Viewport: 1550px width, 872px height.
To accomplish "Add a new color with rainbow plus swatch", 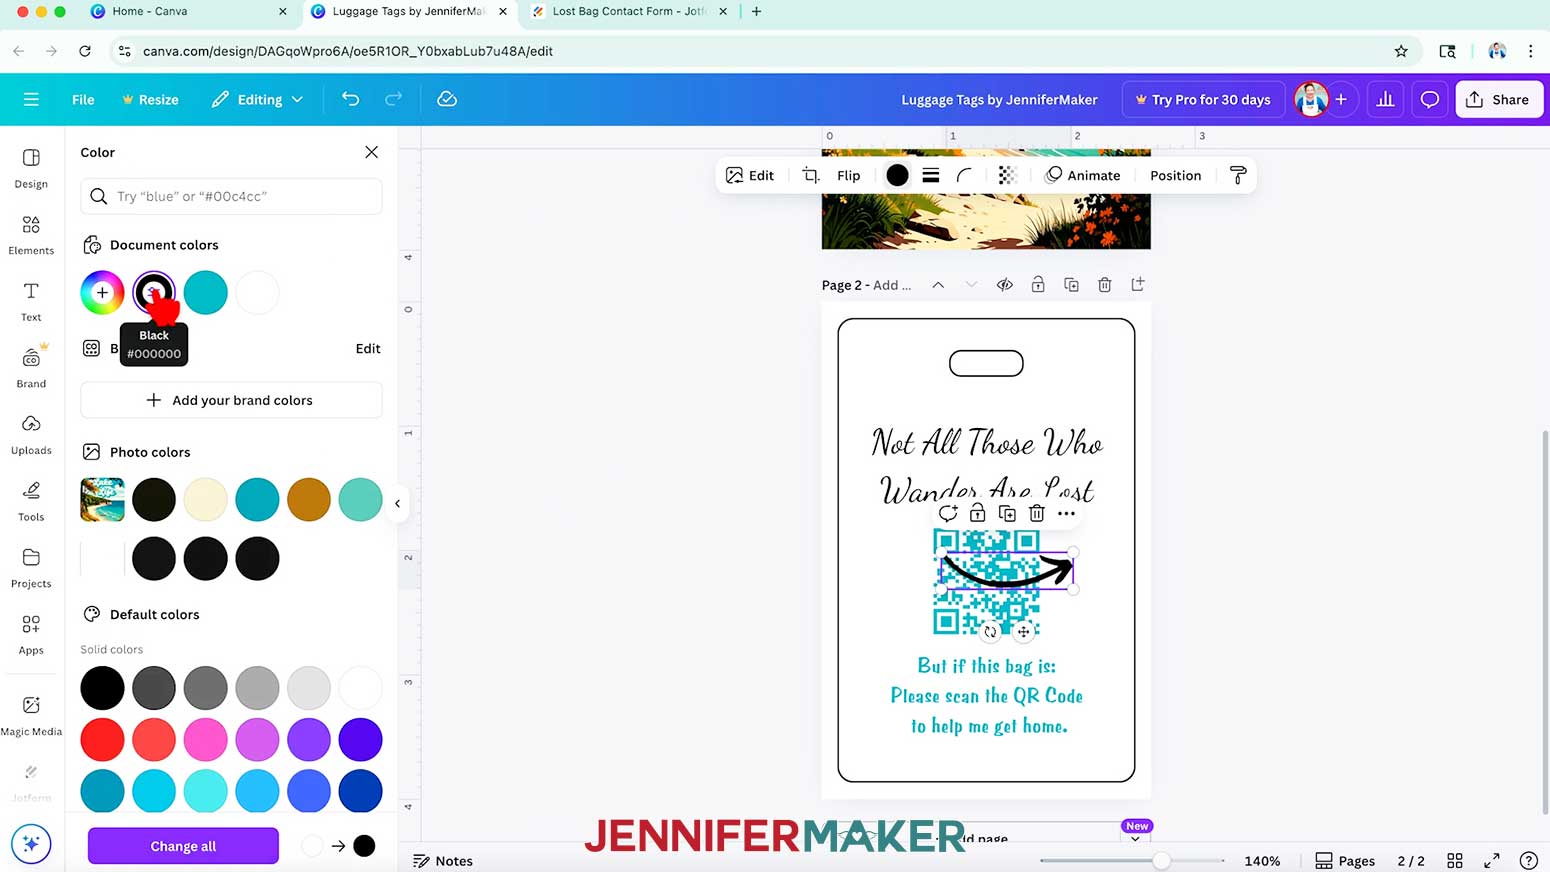I will coord(102,292).
